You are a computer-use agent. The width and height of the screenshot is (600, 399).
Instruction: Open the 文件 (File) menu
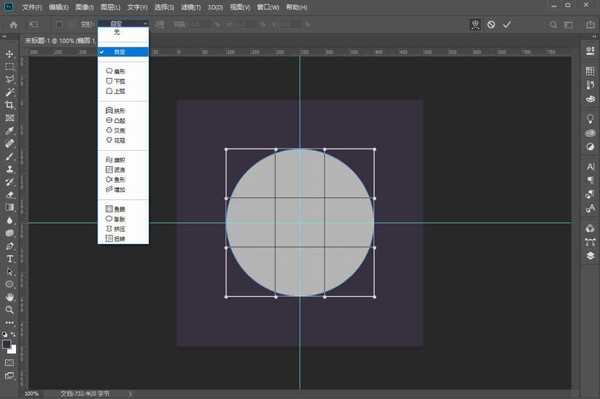(32, 7)
